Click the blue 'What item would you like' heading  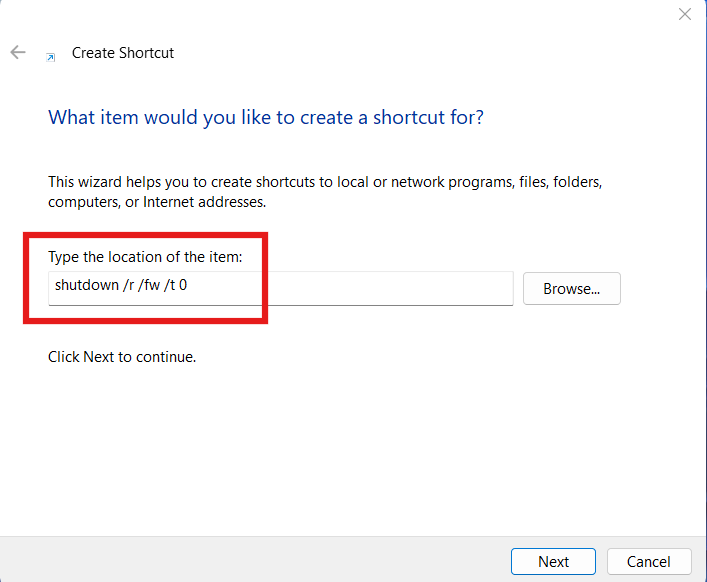coord(266,117)
